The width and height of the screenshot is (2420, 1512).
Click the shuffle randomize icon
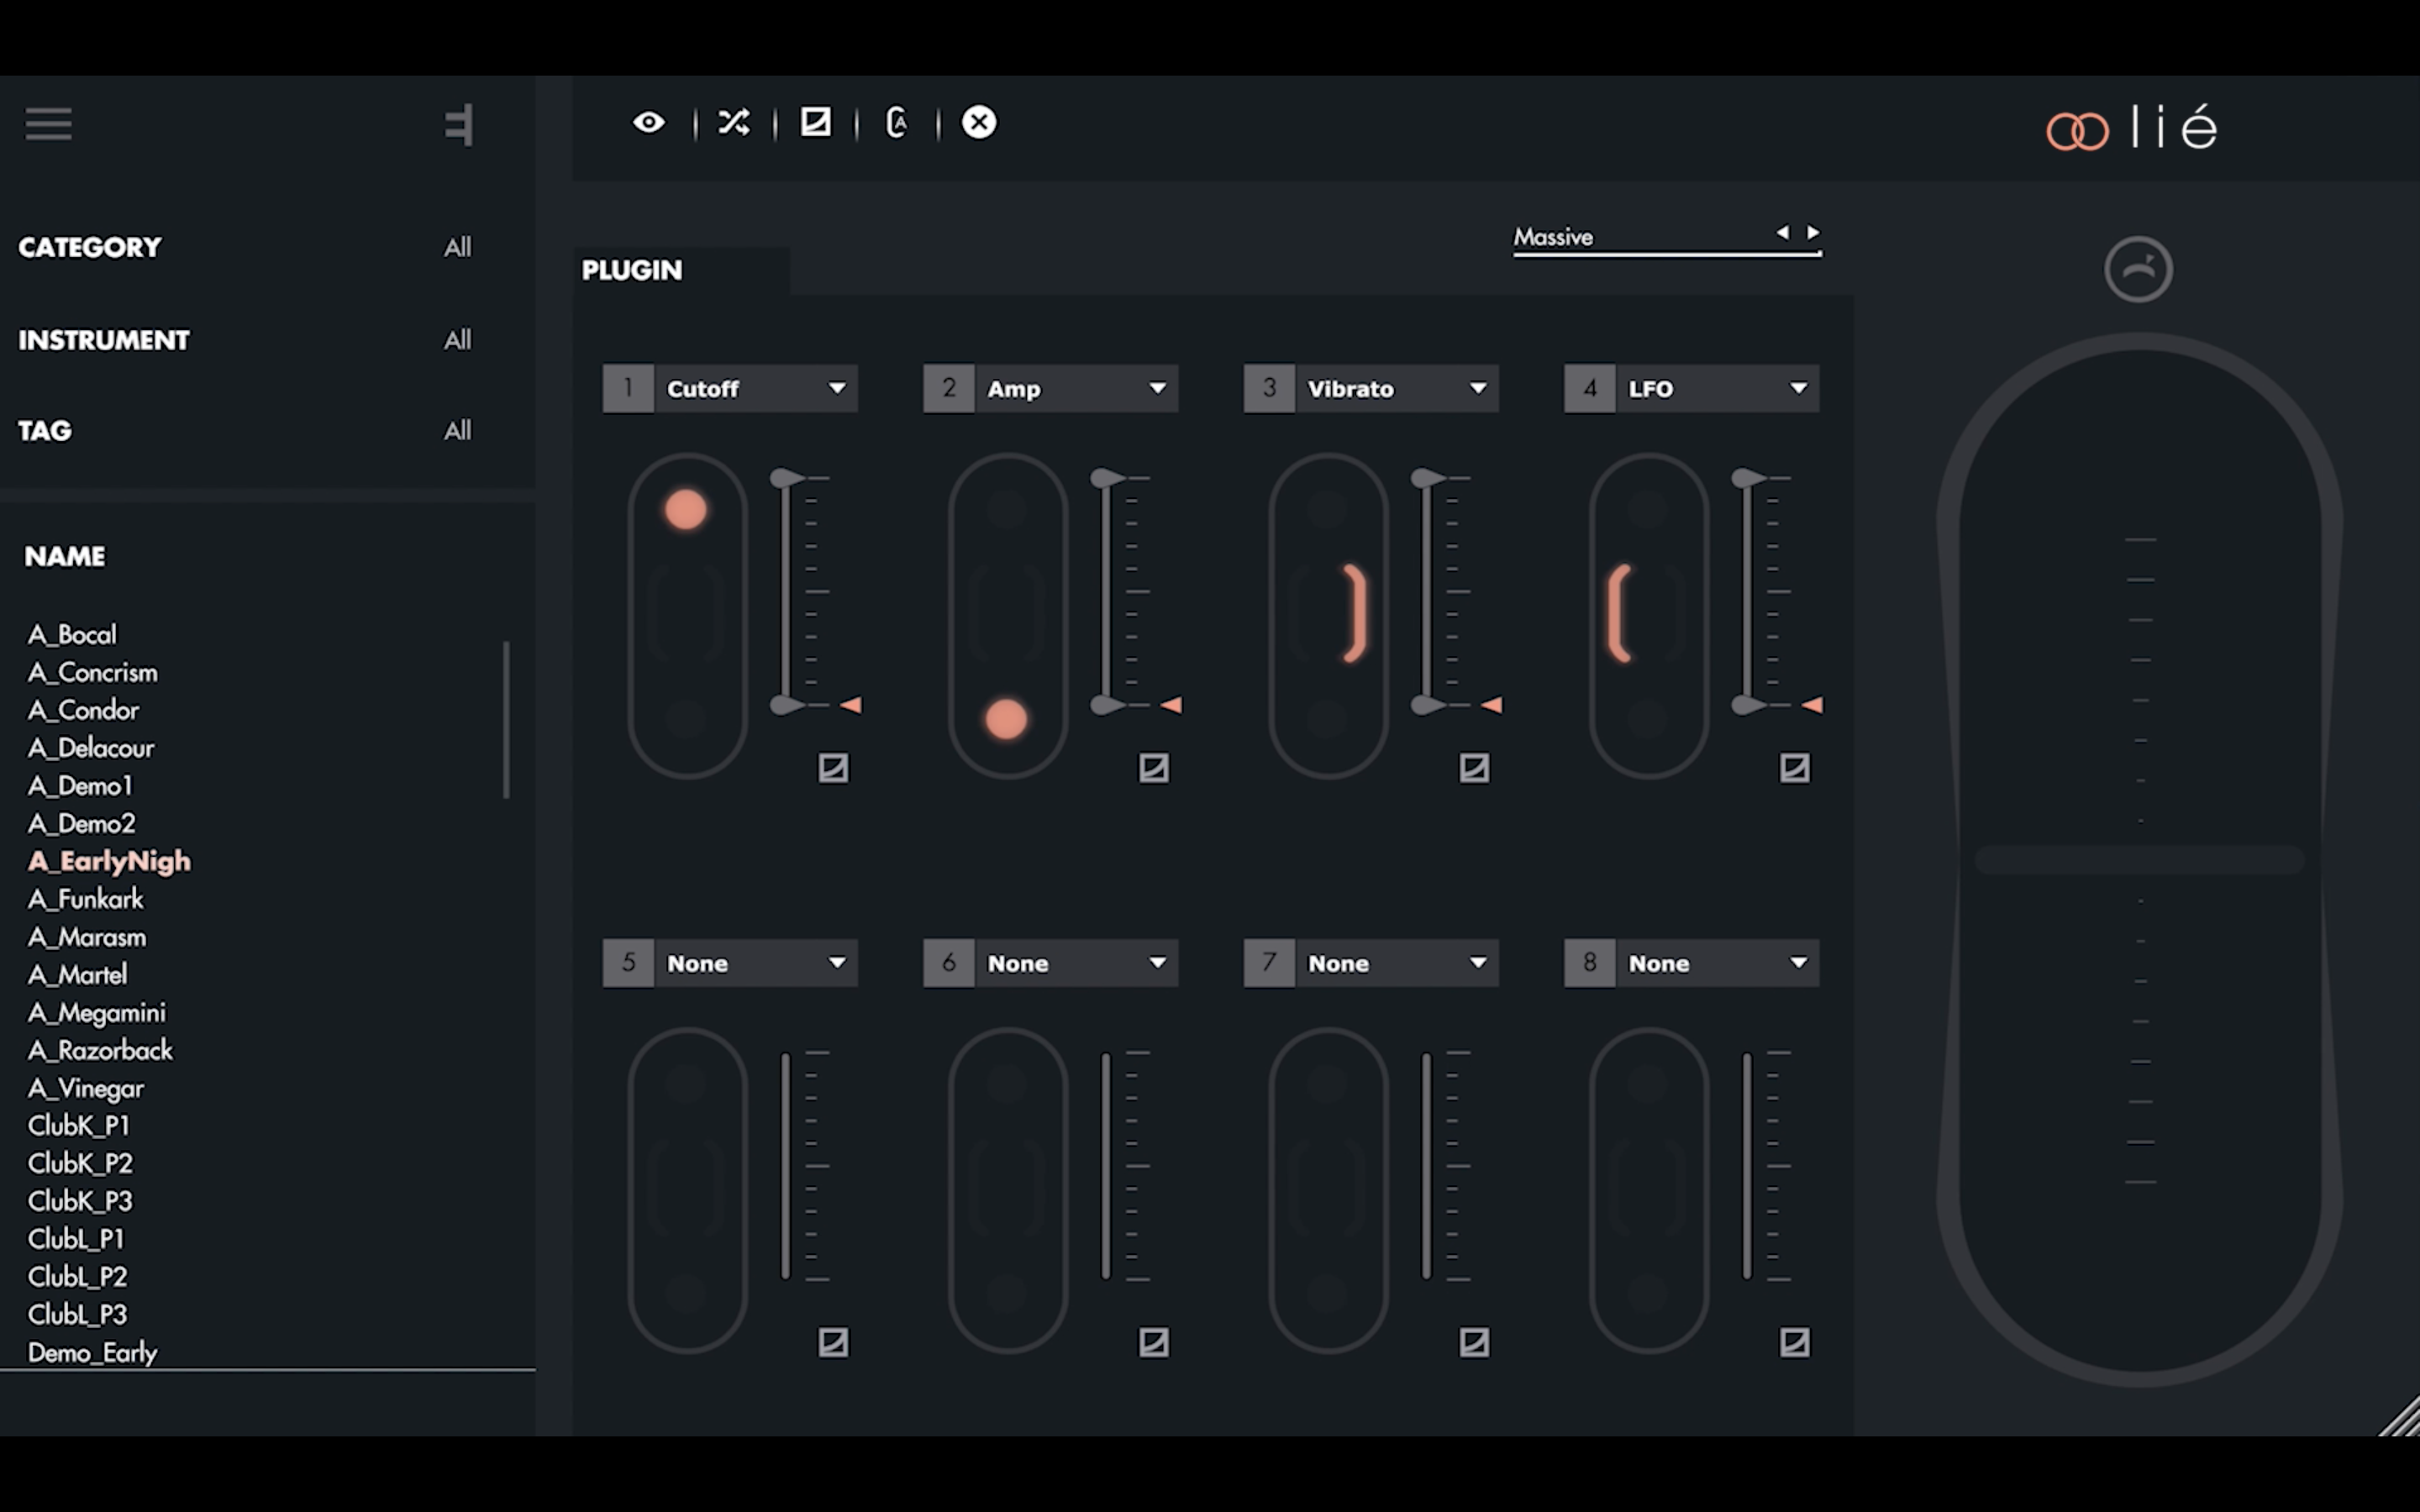coord(733,122)
